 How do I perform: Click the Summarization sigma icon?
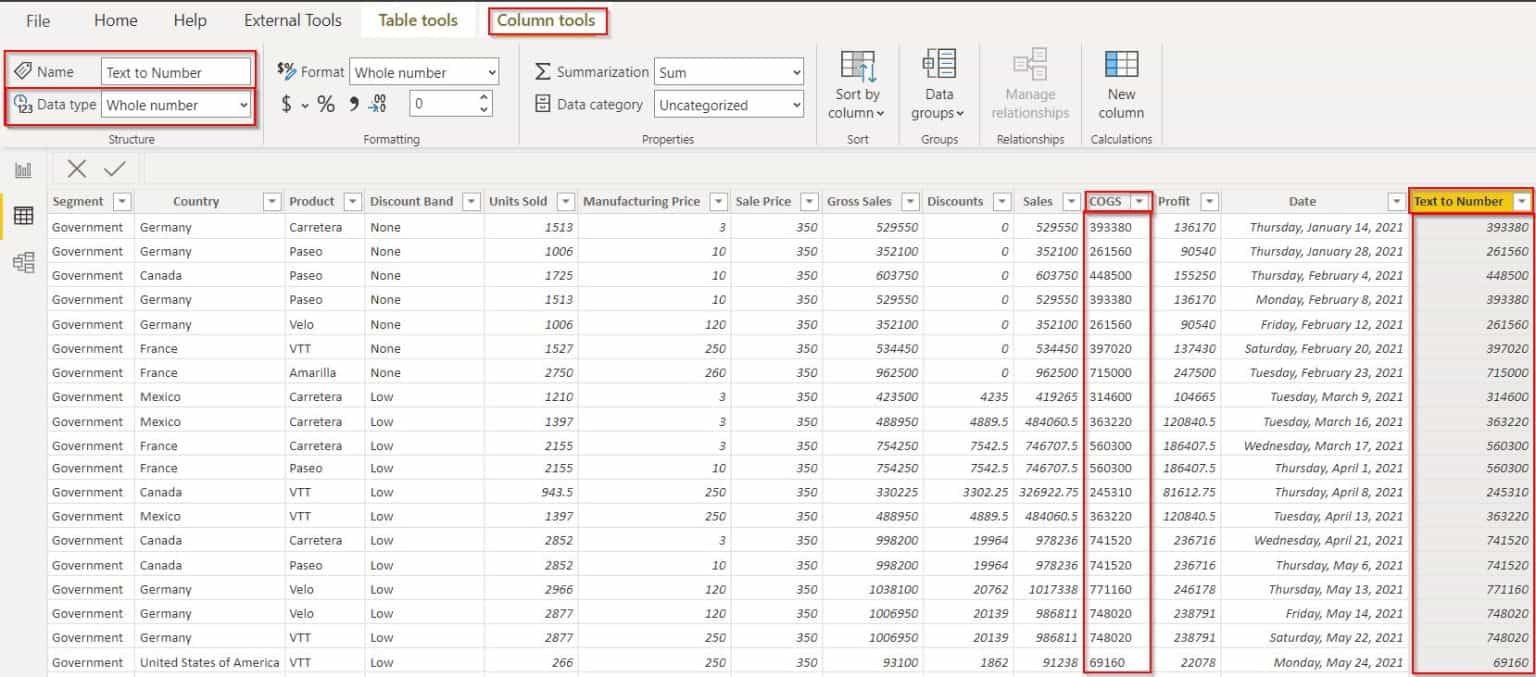click(543, 72)
